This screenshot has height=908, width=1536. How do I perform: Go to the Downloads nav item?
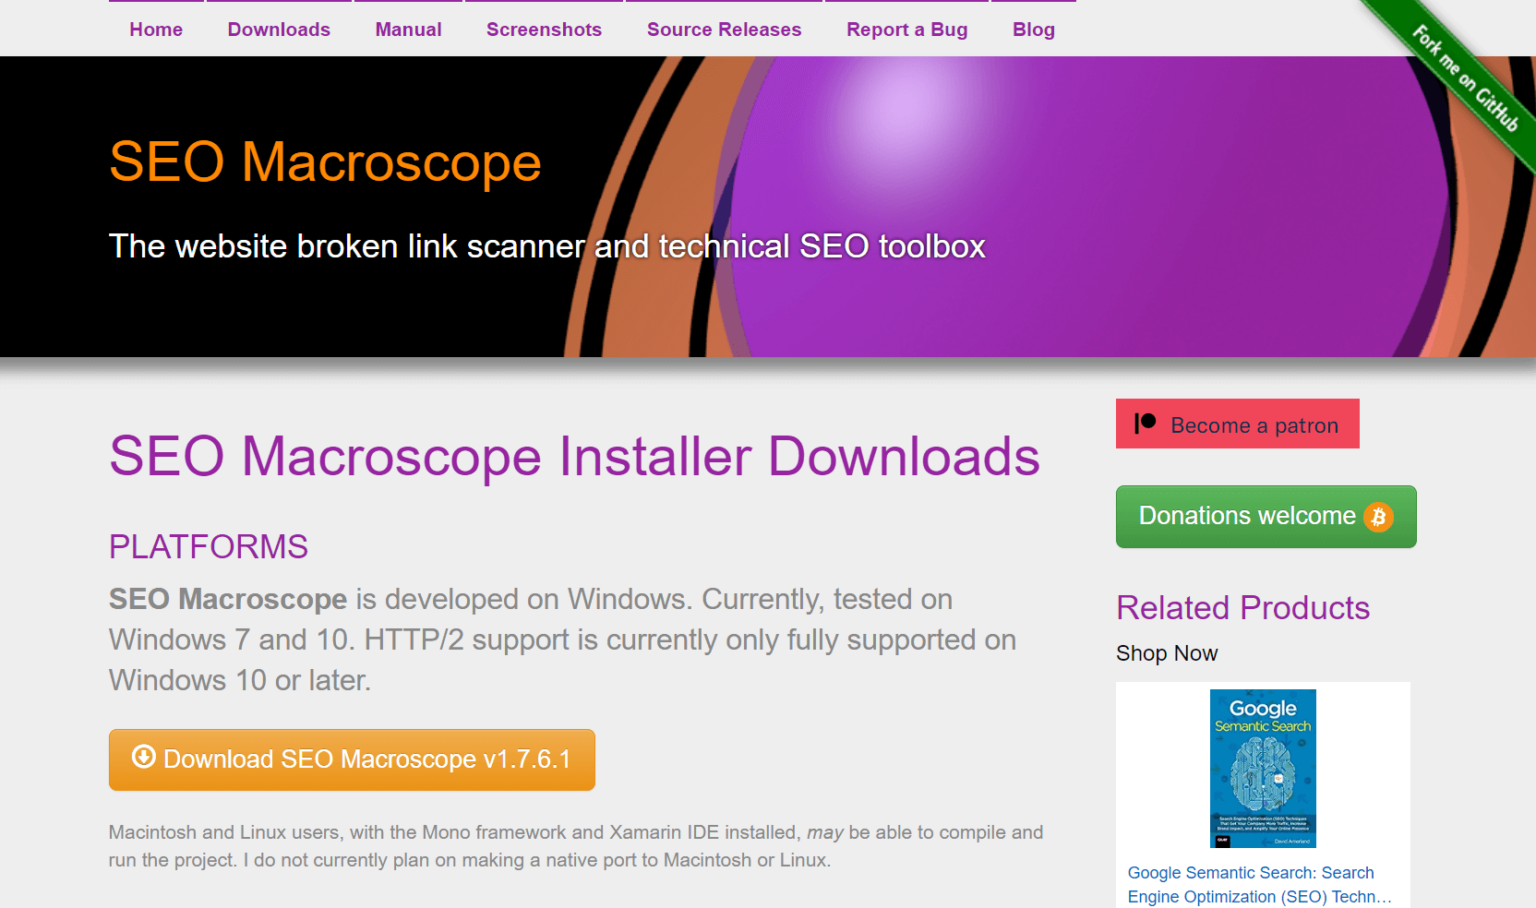click(x=279, y=29)
